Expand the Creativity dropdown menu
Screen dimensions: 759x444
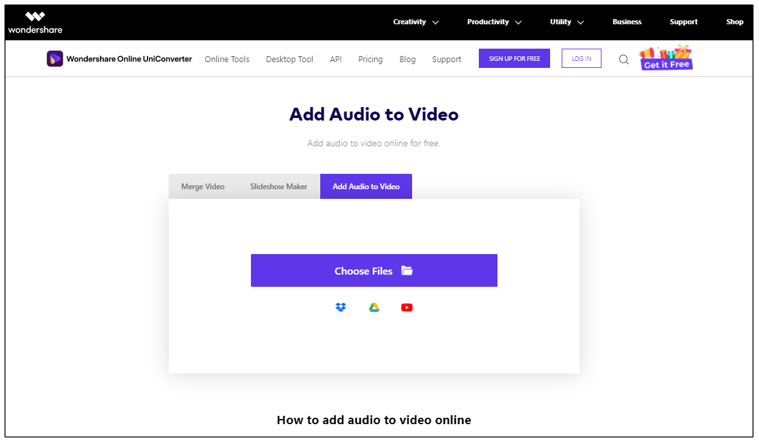415,22
